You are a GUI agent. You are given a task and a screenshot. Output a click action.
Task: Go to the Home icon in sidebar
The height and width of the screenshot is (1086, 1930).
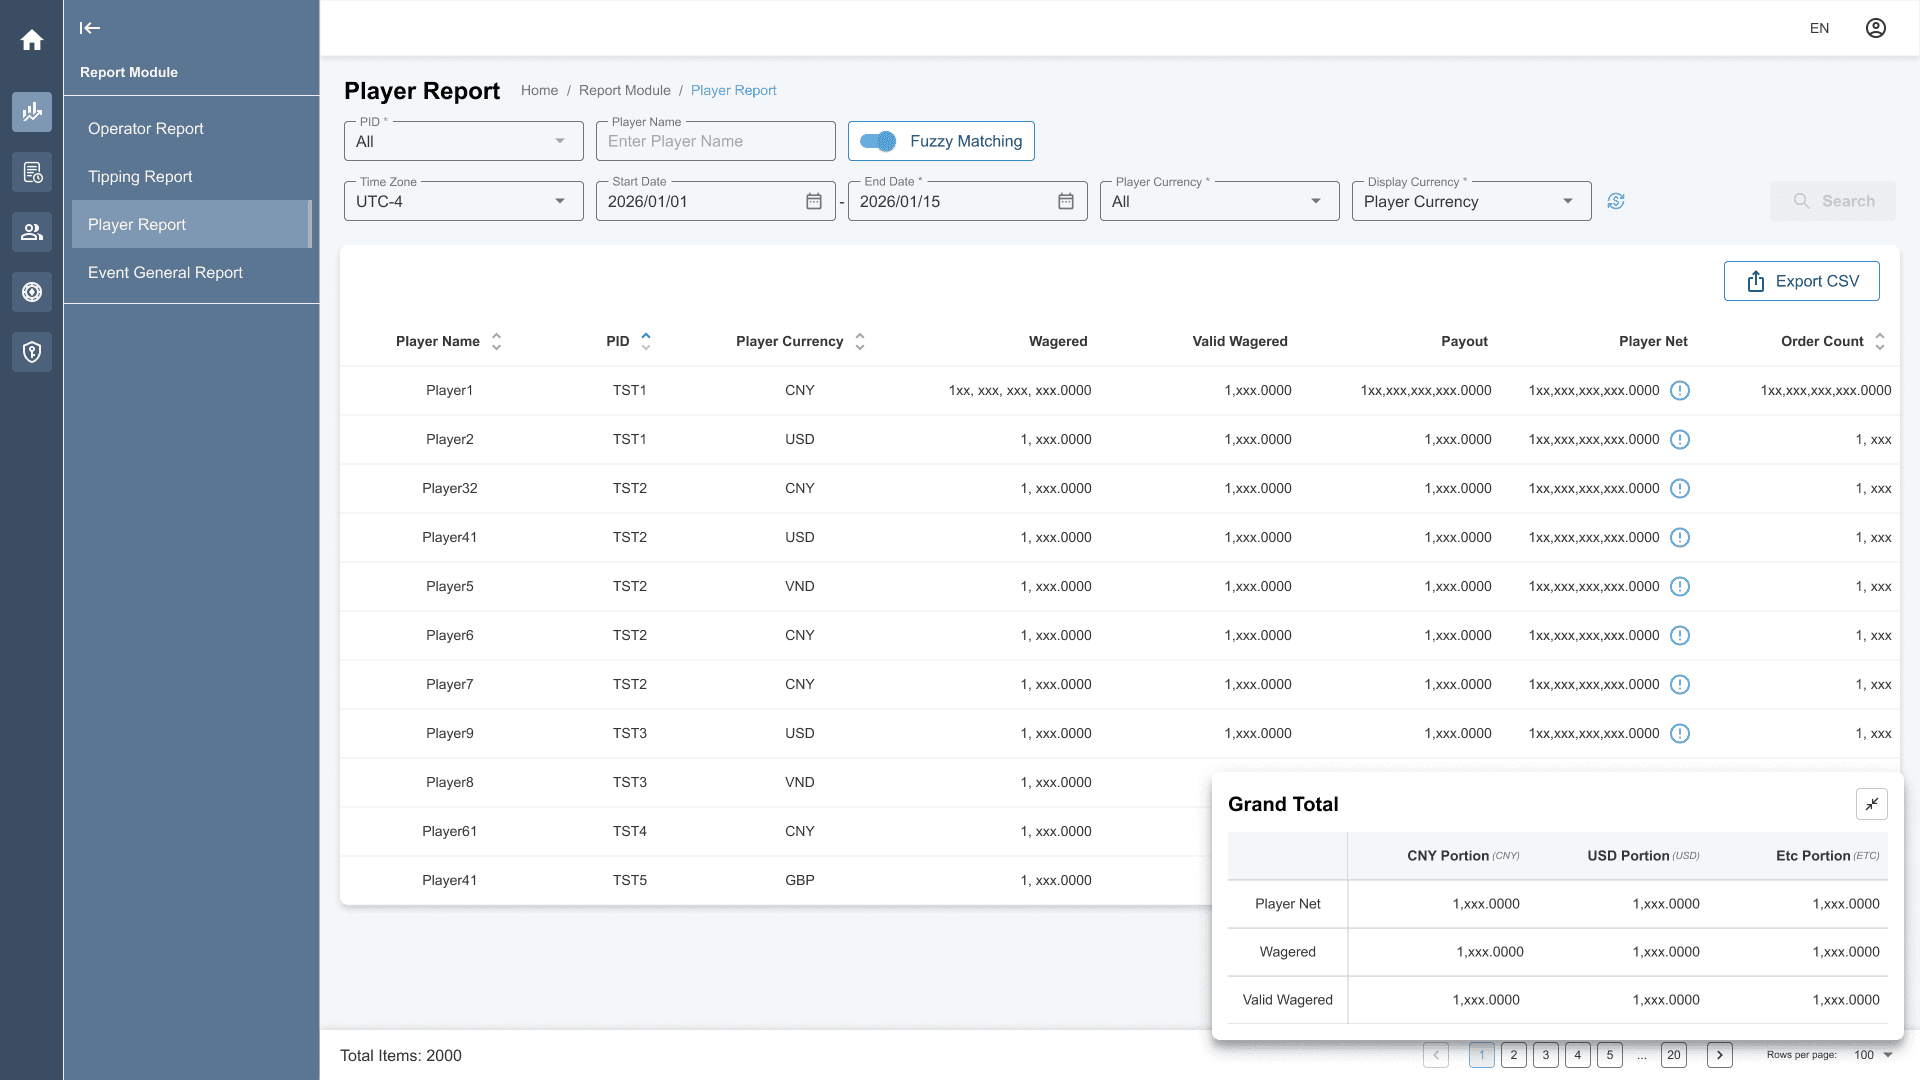pyautogui.click(x=32, y=40)
